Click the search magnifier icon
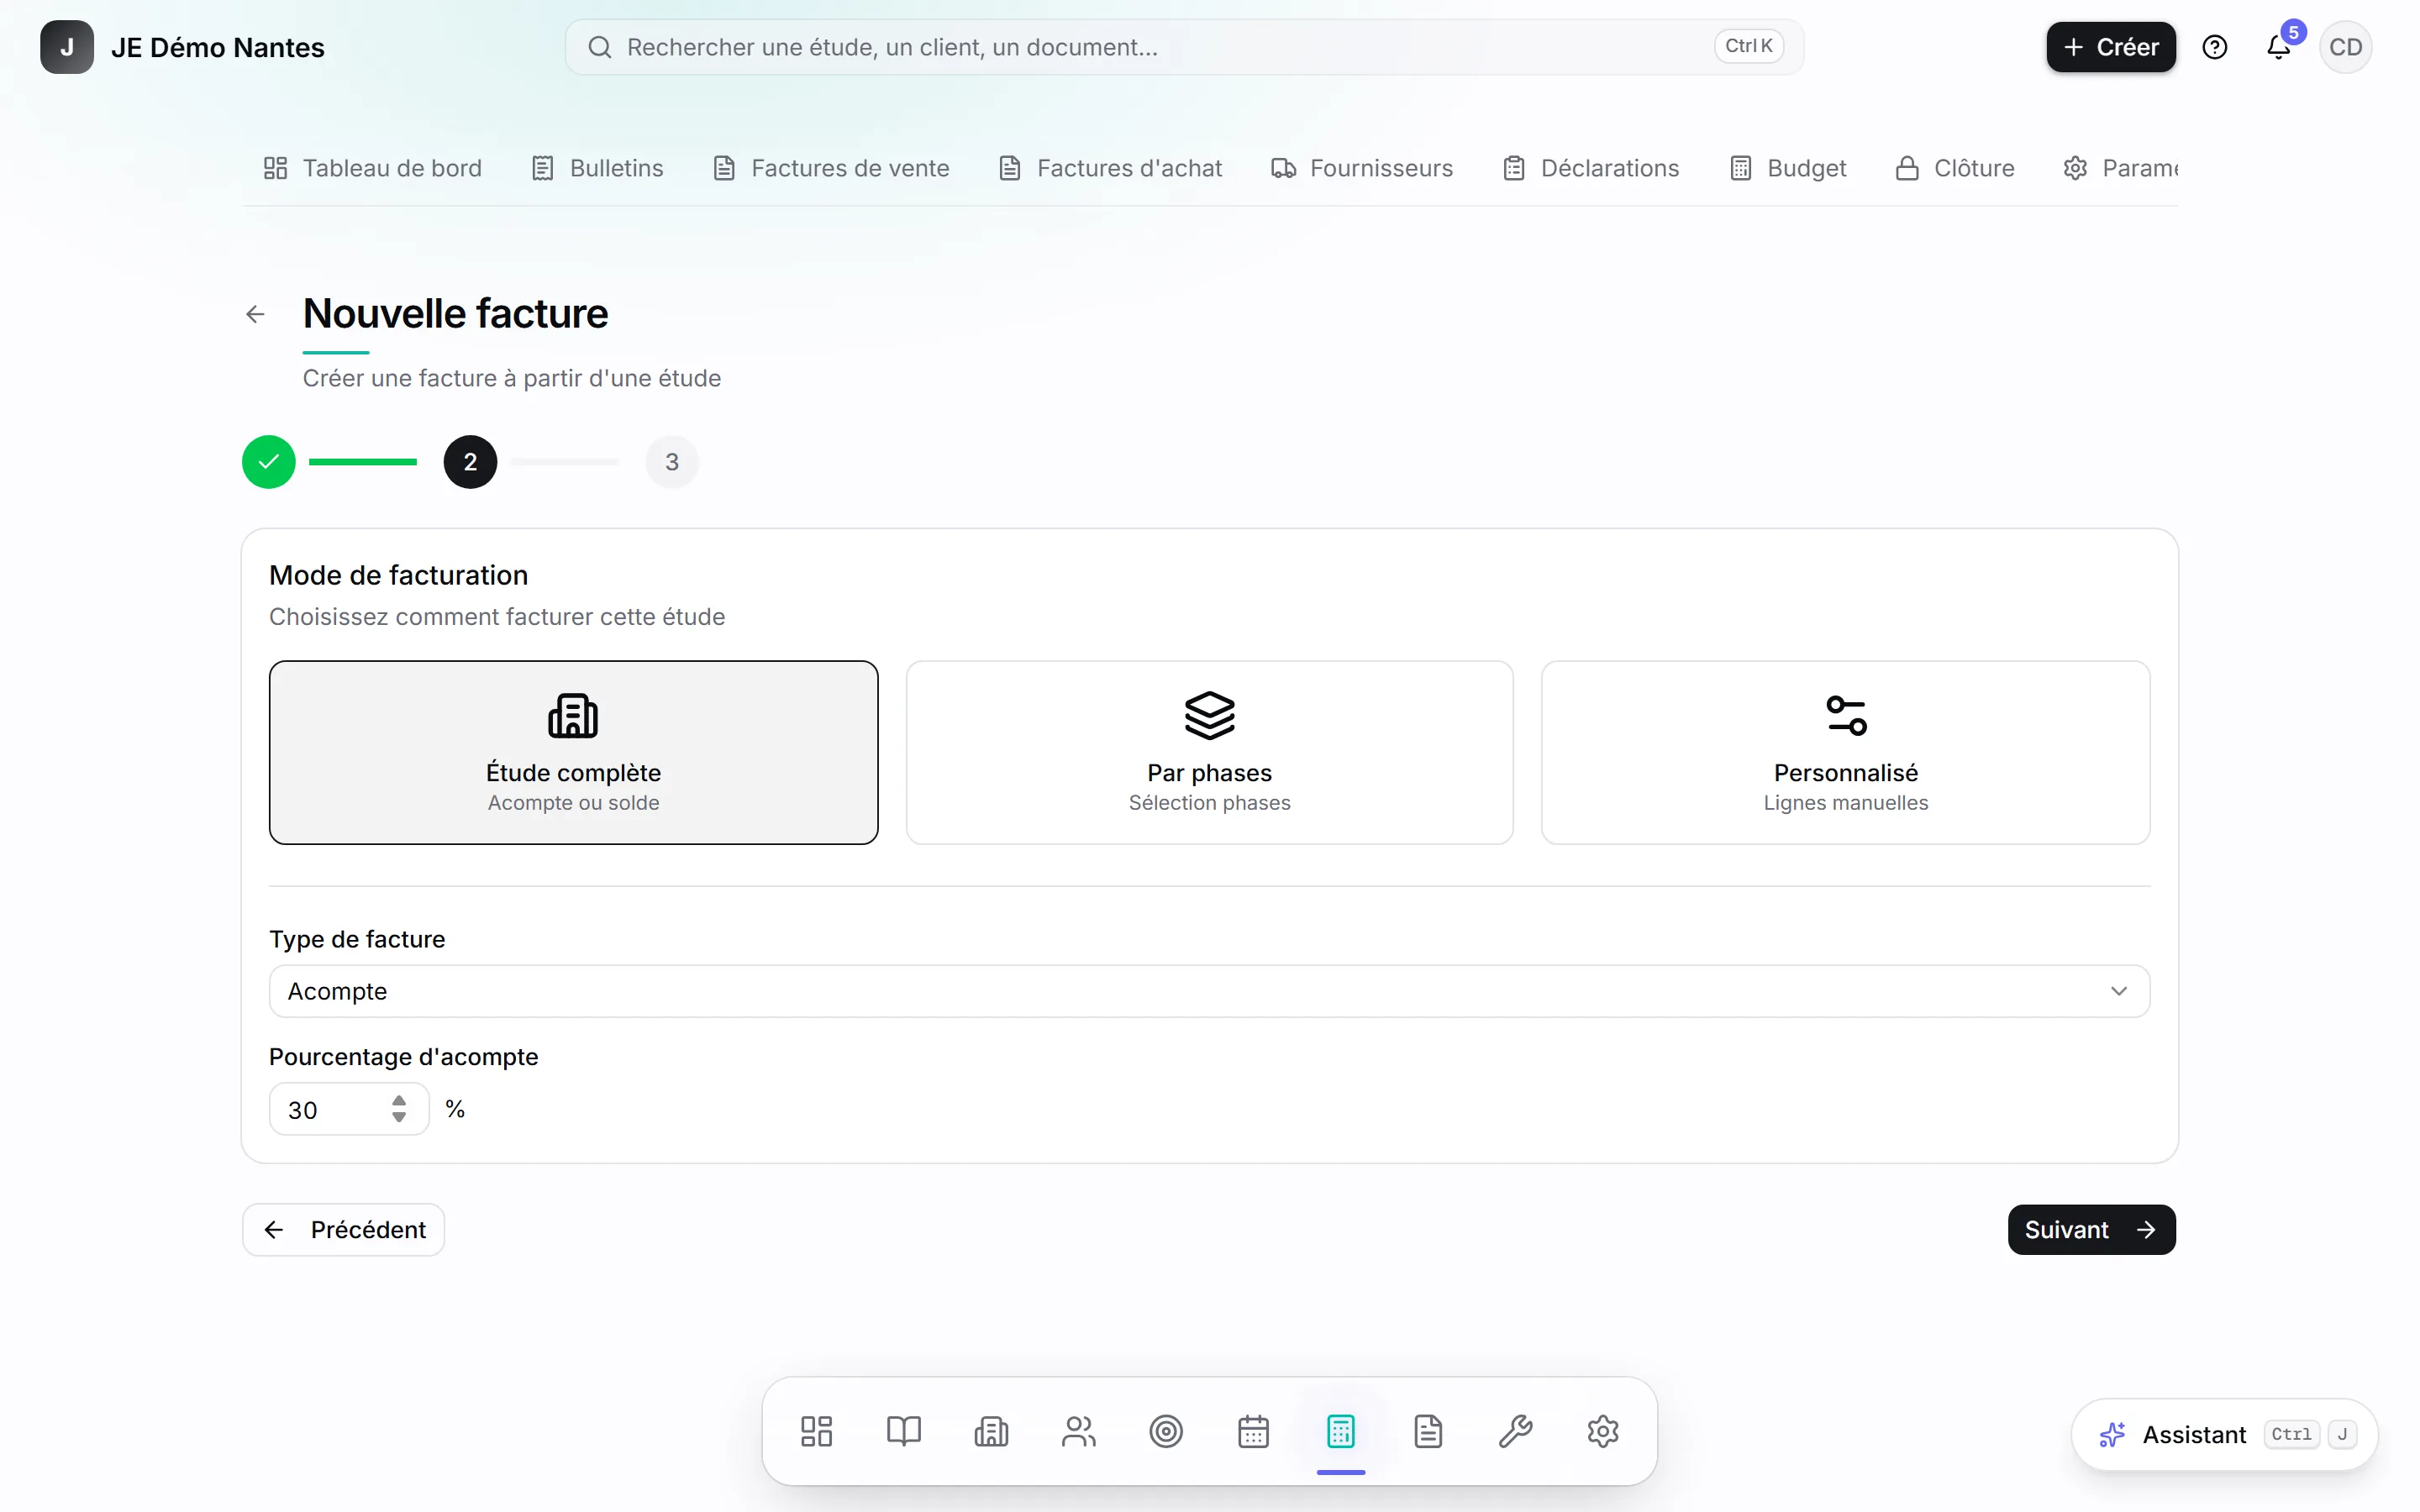 [x=600, y=47]
